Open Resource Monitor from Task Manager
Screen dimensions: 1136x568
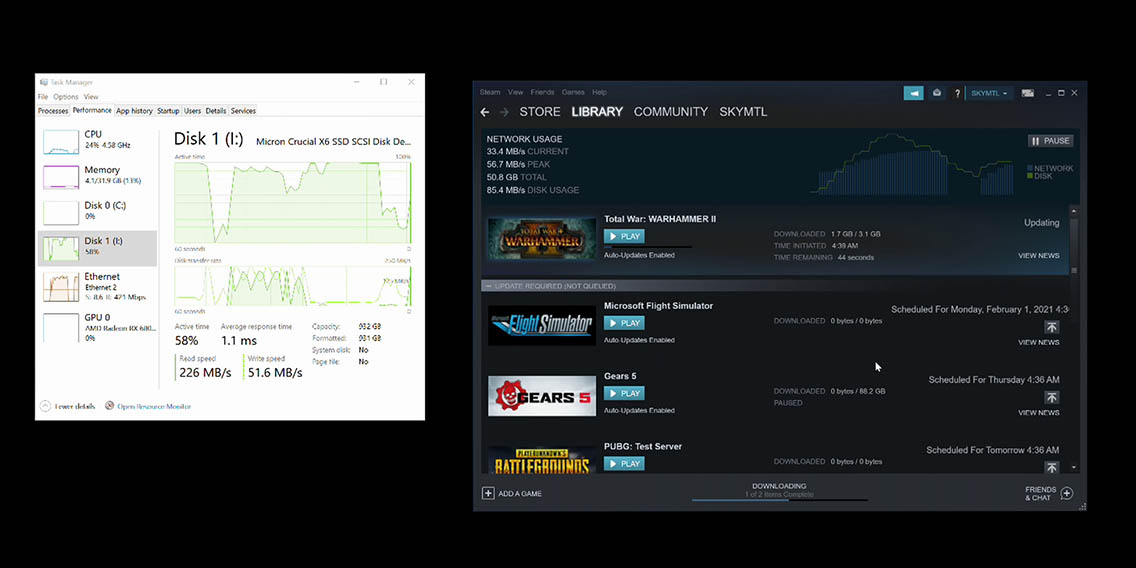149,406
